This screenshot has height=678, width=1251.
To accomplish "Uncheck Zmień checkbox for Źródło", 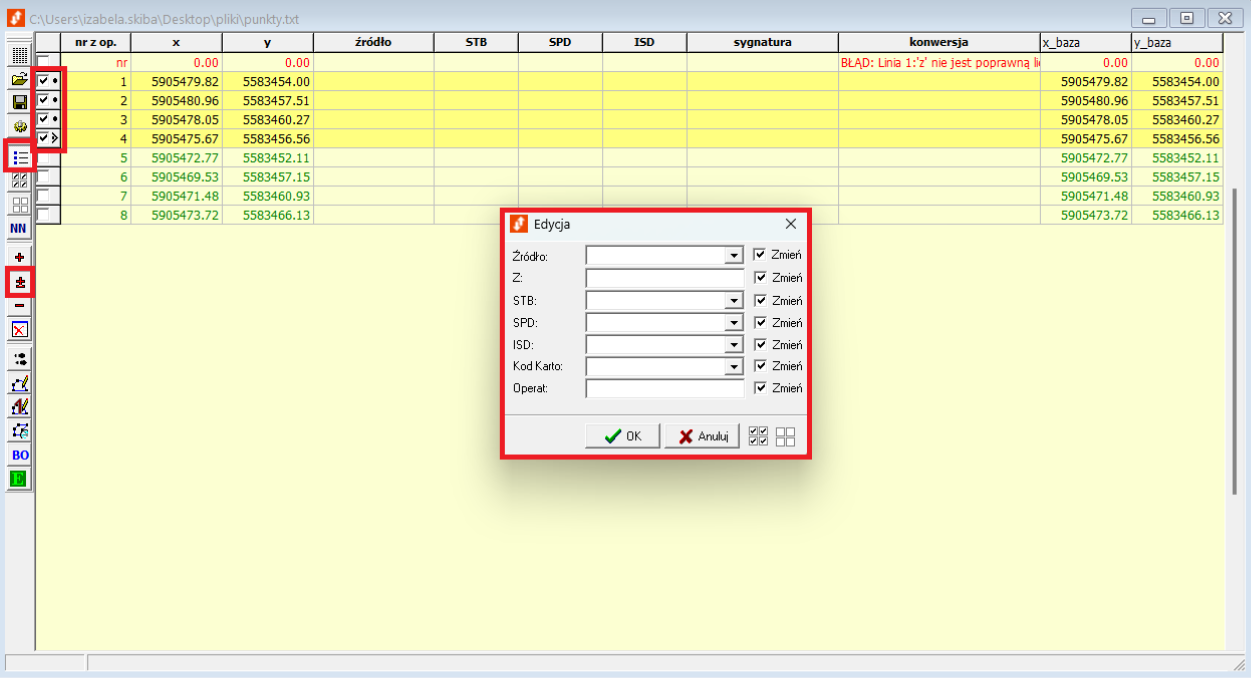I will pos(760,255).
